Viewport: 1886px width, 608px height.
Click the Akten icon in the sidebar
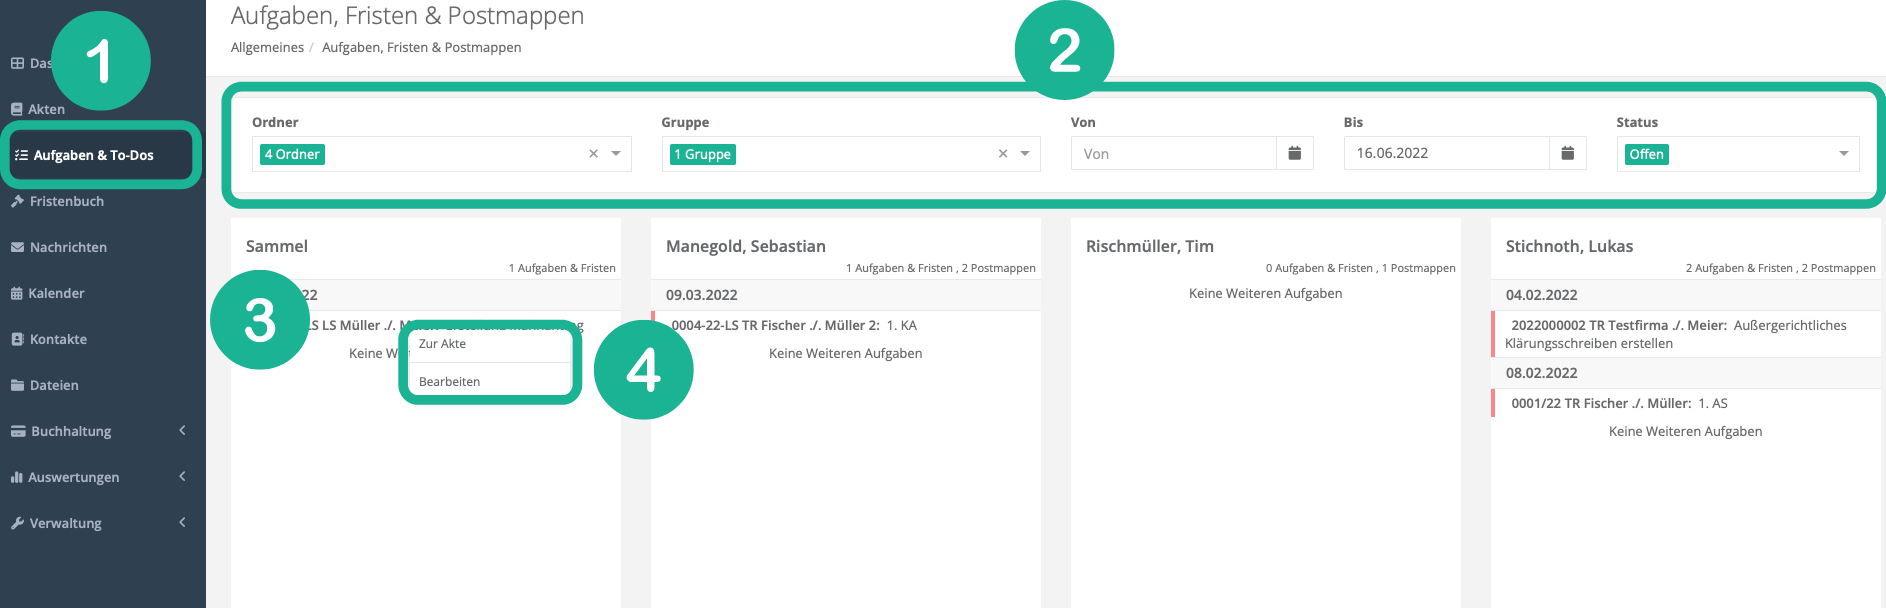17,109
